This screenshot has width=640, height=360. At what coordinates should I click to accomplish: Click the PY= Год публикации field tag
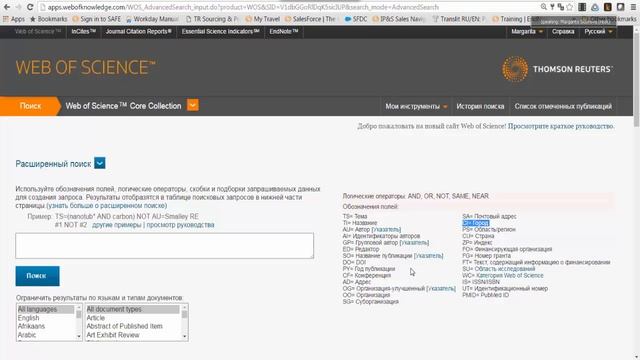[x=369, y=269]
